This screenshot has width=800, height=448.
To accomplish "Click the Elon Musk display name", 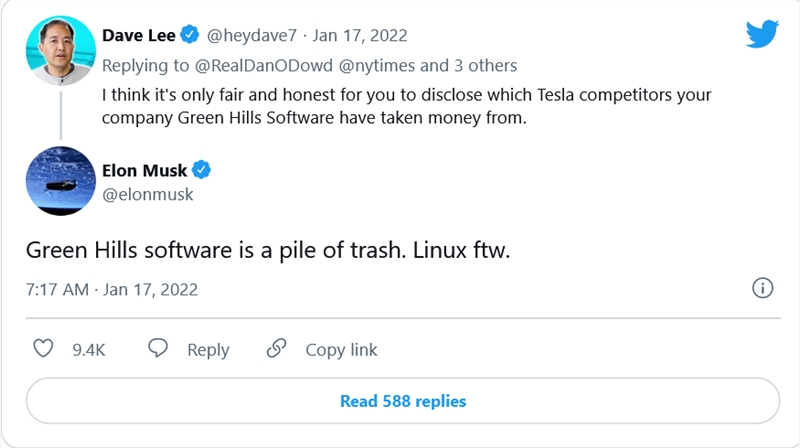I will (x=144, y=170).
